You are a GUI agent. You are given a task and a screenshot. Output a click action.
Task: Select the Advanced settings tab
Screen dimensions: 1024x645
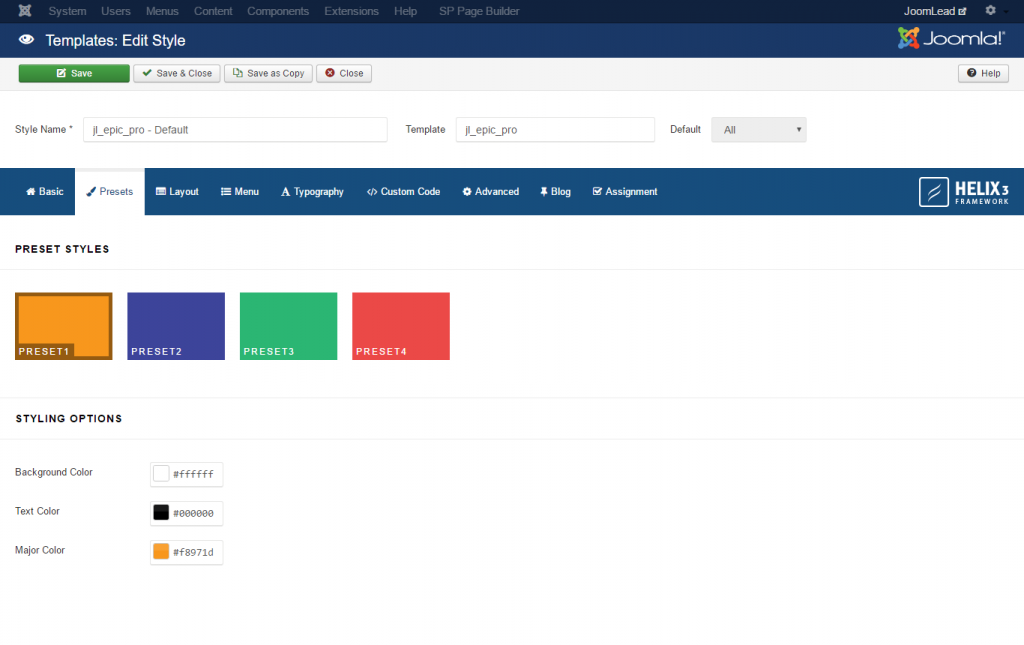coord(490,191)
